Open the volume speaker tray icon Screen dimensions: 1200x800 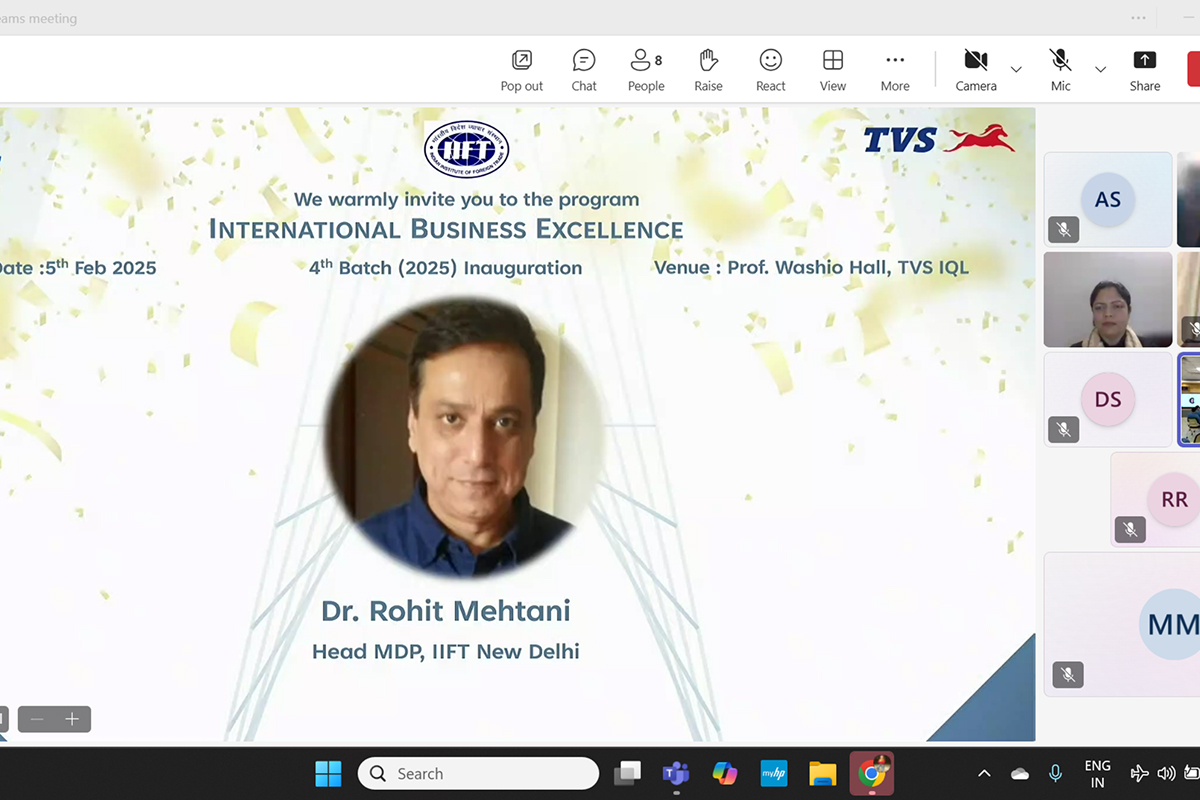click(x=1166, y=773)
